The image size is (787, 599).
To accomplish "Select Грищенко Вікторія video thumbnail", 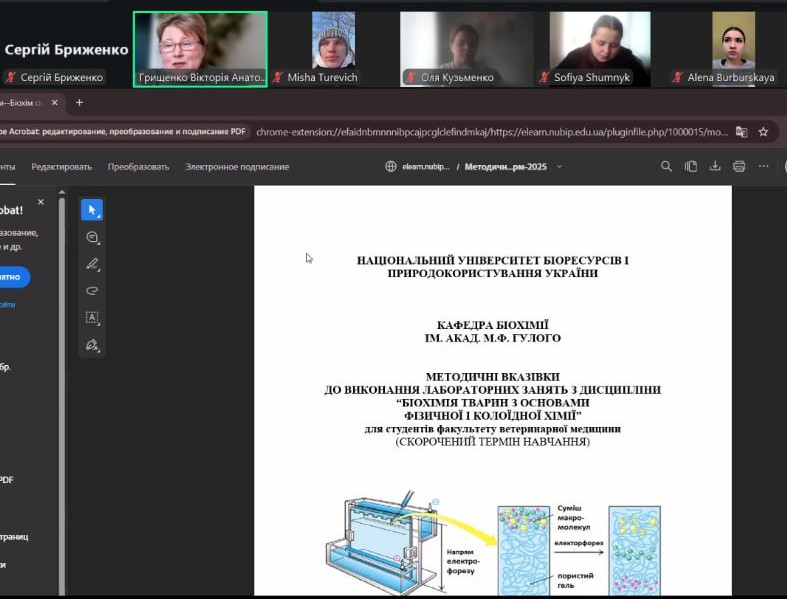I will coord(200,49).
